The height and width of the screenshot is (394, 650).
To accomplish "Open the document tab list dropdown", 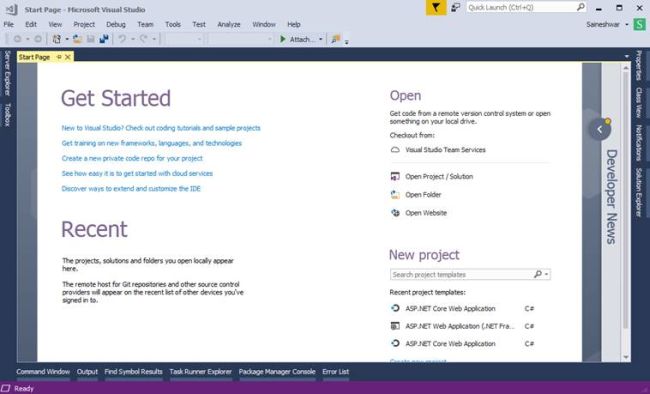I will click(x=626, y=56).
